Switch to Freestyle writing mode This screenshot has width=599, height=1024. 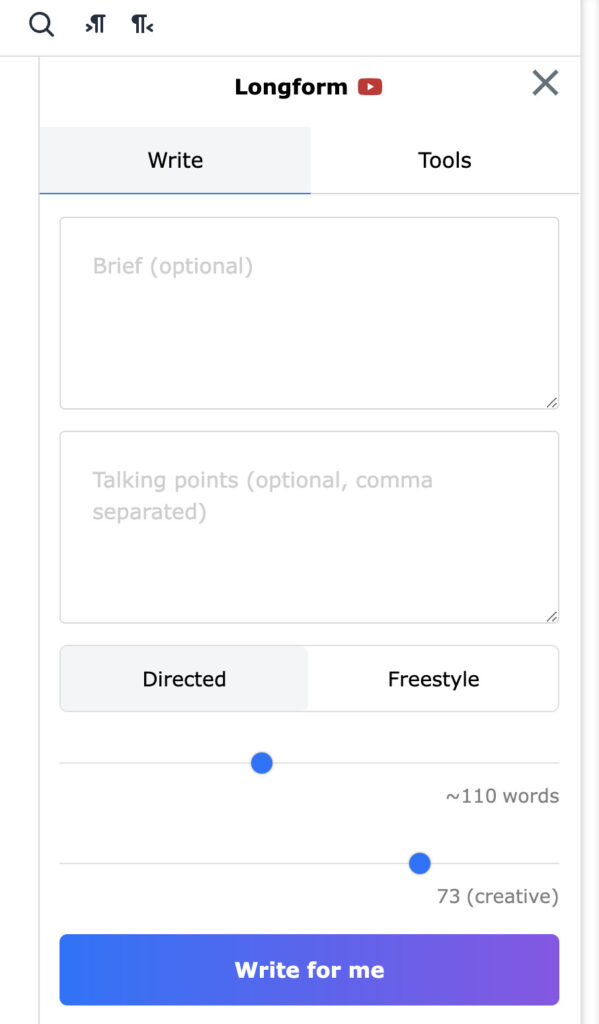(433, 678)
